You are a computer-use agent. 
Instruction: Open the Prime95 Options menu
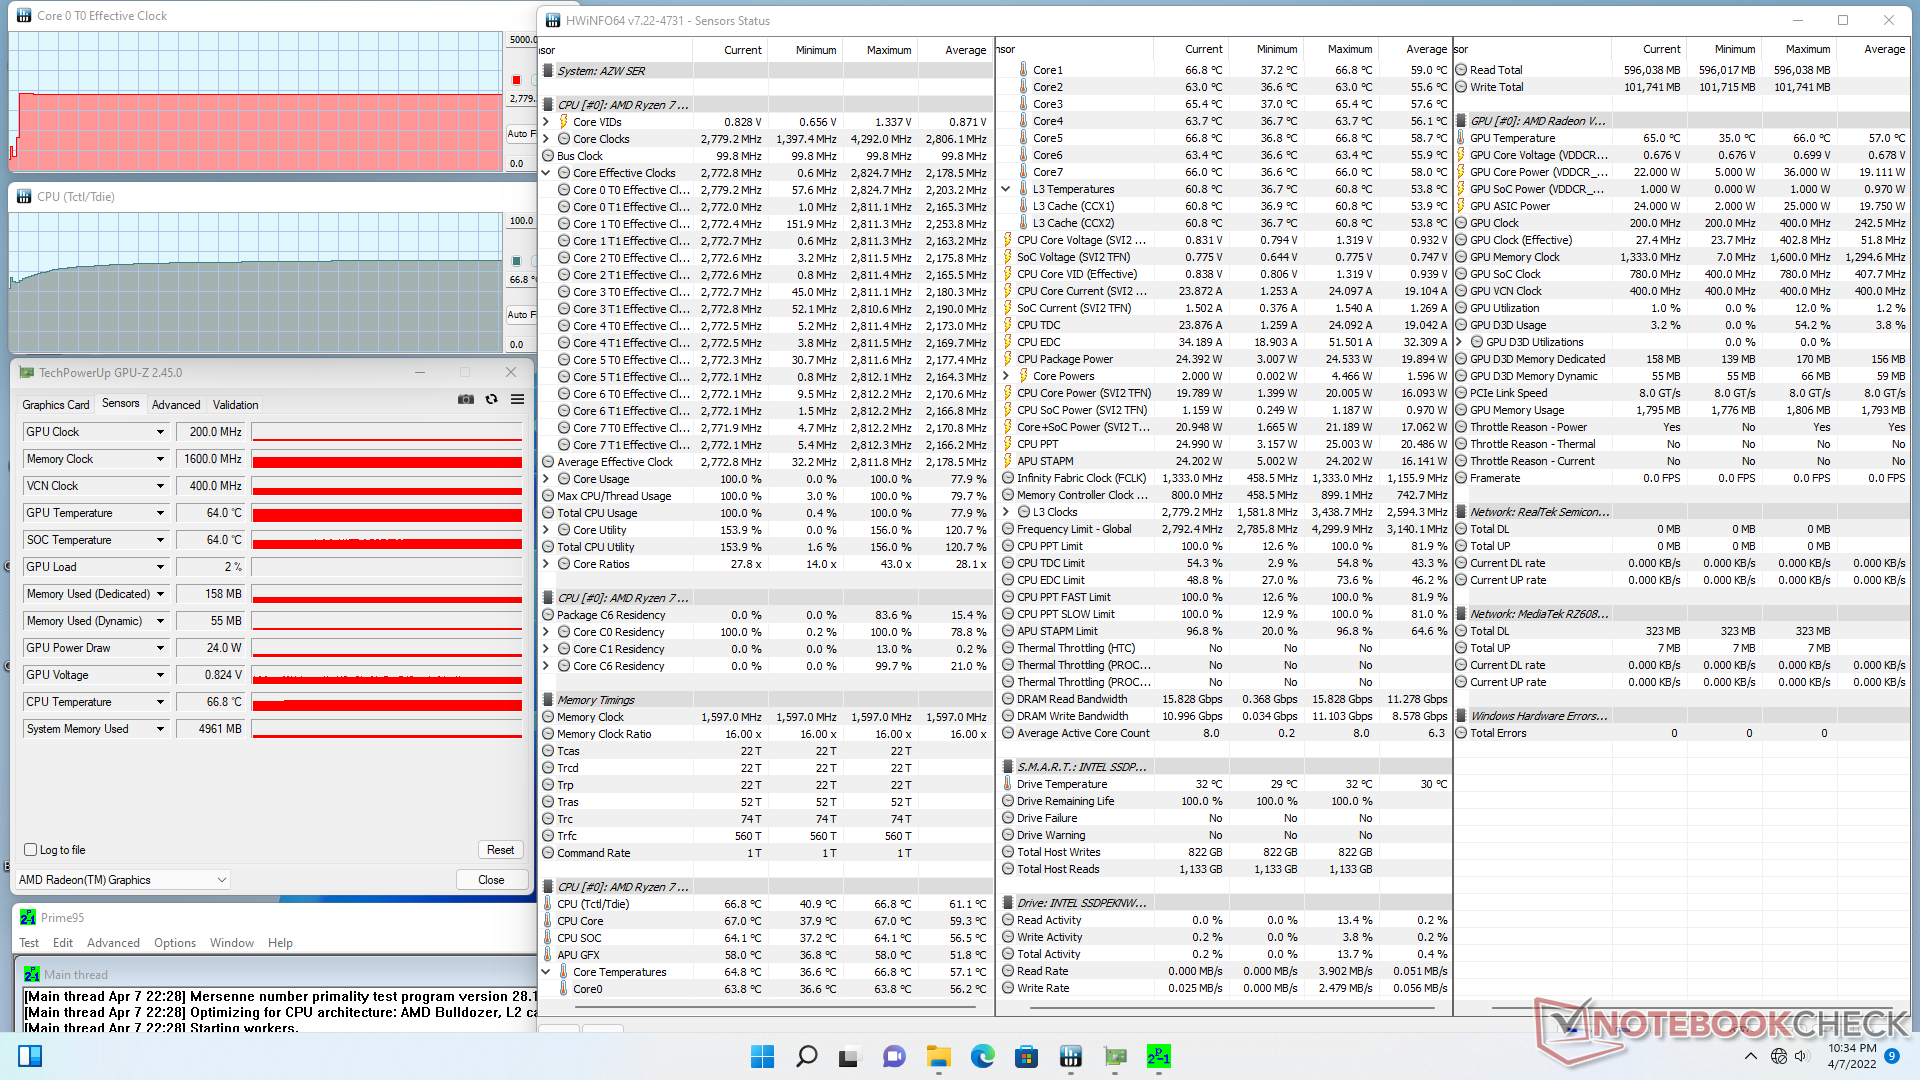coord(175,943)
